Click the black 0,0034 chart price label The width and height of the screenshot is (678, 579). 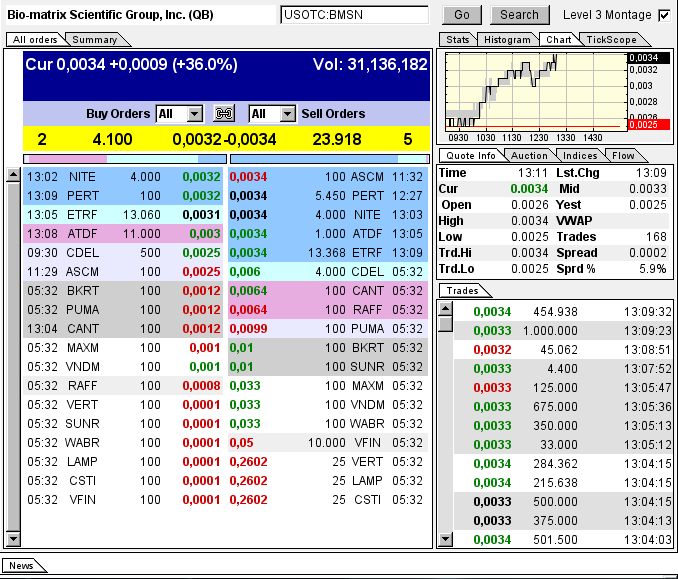(648, 58)
